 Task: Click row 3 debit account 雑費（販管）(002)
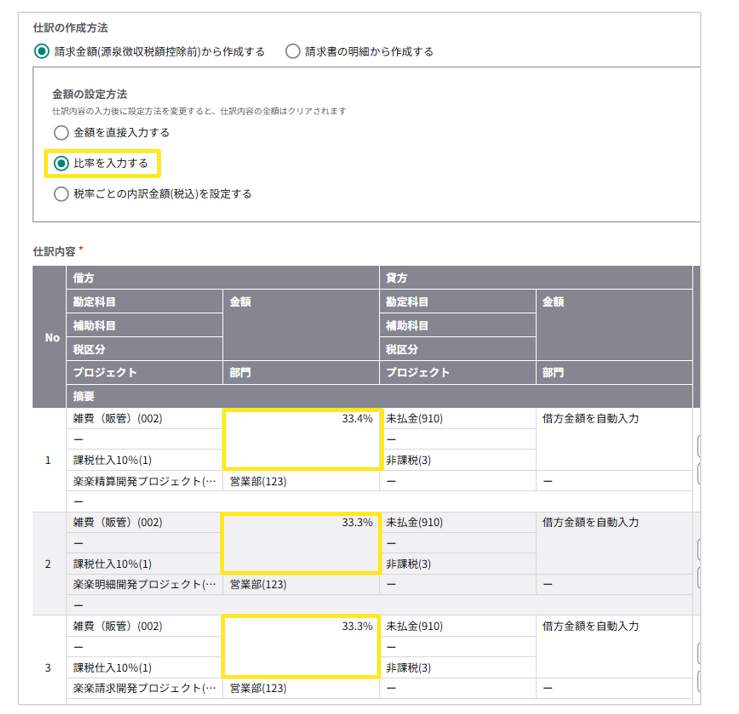coord(117,626)
